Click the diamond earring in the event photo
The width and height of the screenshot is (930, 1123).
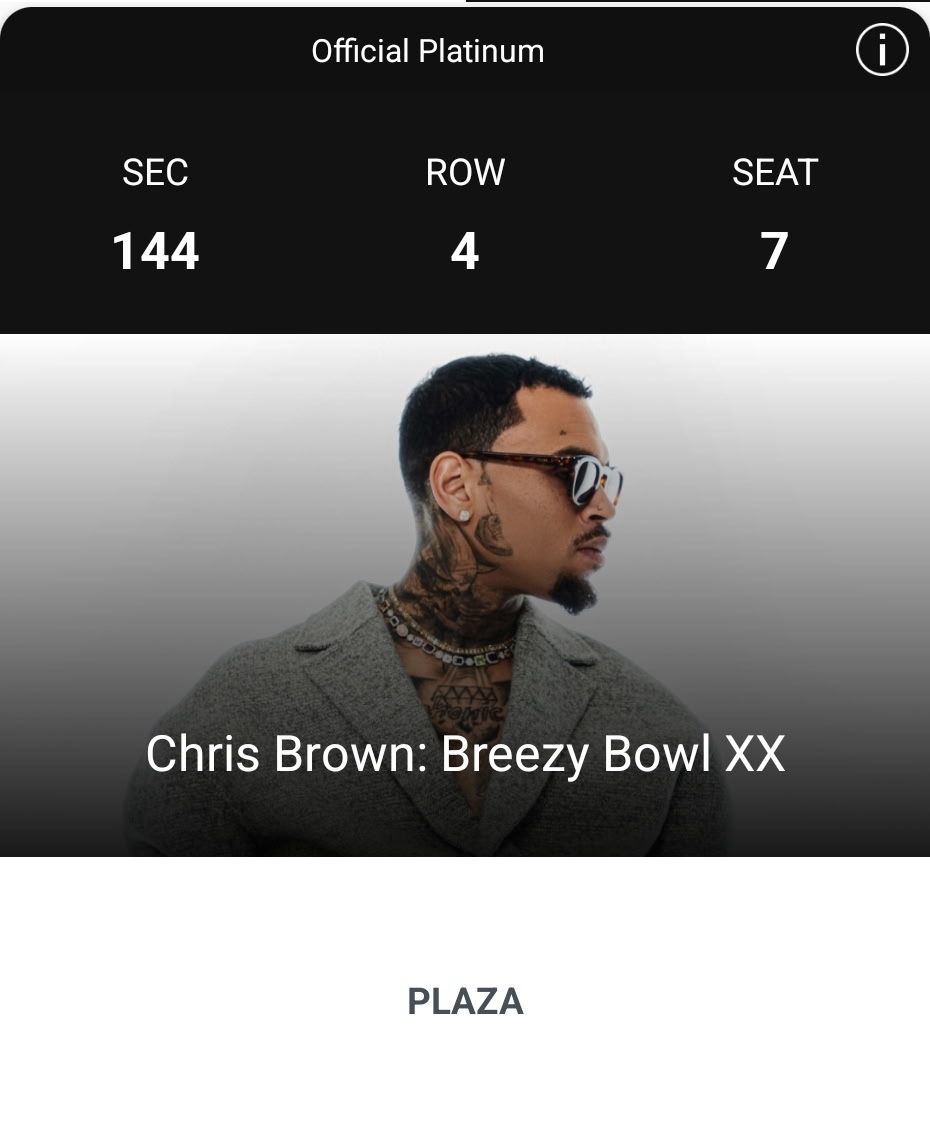click(x=464, y=512)
